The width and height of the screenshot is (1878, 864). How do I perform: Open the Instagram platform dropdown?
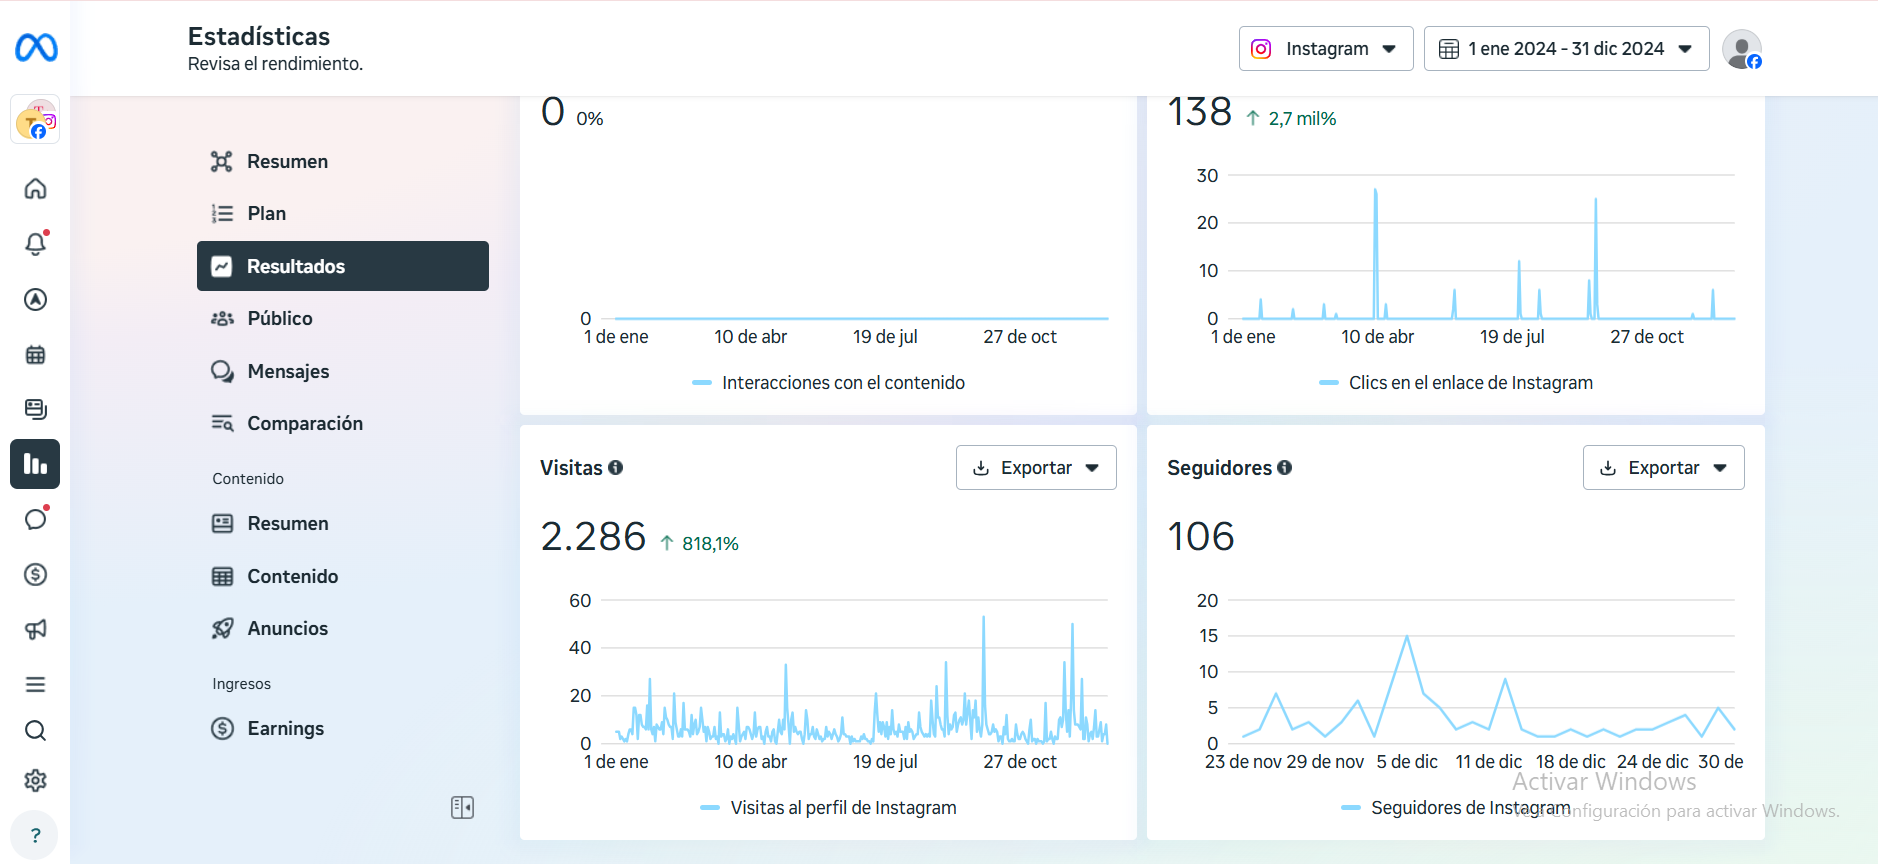tap(1325, 49)
